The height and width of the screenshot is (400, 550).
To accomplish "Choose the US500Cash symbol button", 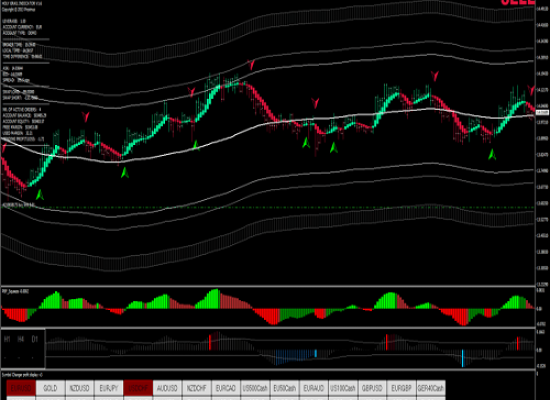I will [255, 388].
